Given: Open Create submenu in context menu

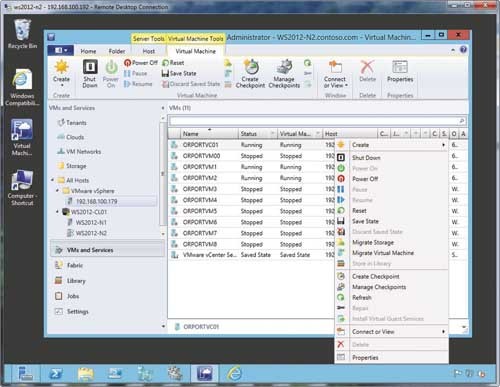Looking at the screenshot, I should [x=391, y=145].
